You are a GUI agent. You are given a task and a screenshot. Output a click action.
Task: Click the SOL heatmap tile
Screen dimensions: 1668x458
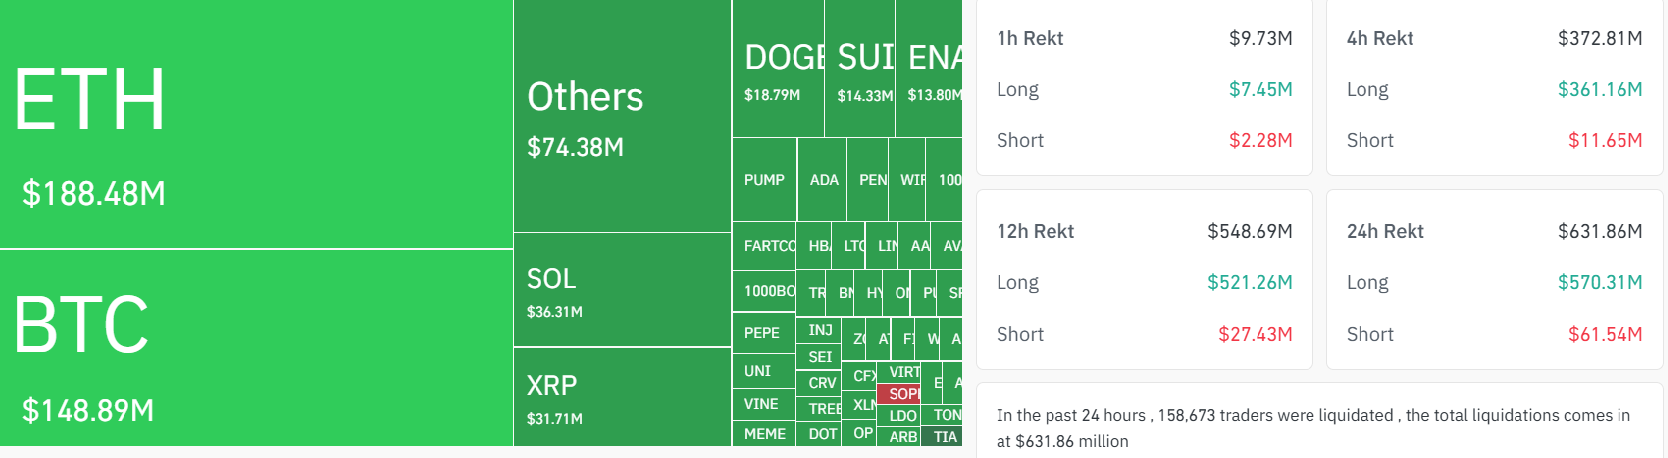click(x=622, y=290)
